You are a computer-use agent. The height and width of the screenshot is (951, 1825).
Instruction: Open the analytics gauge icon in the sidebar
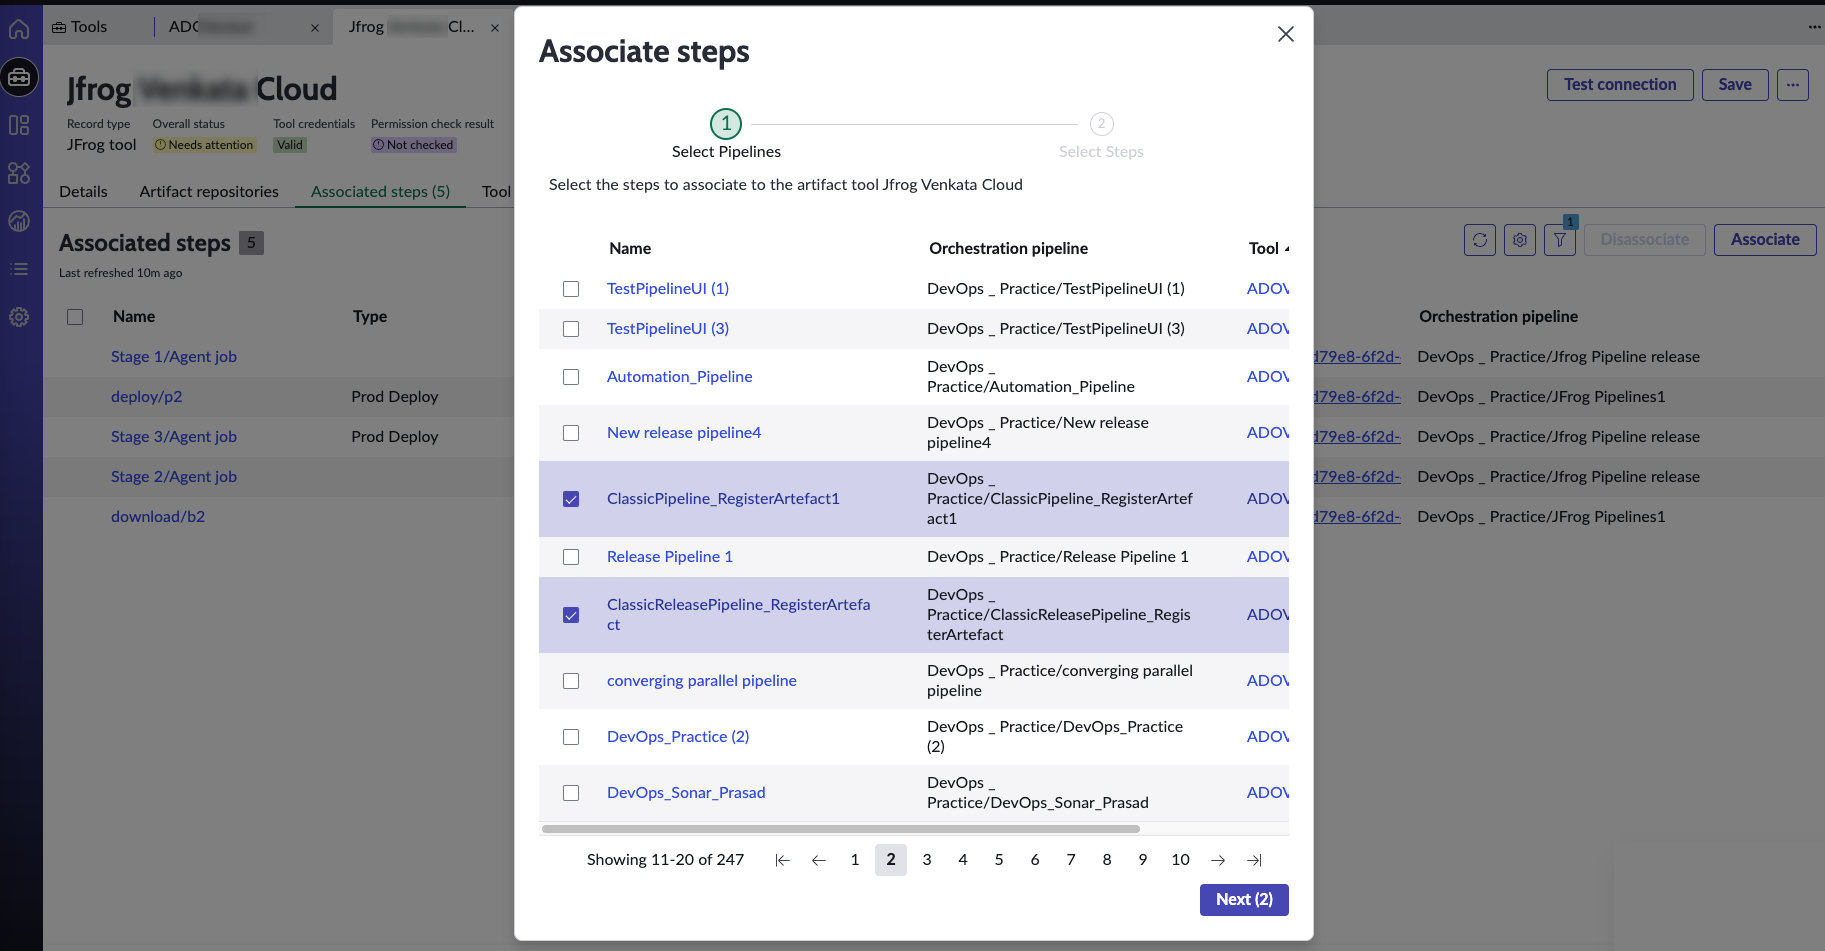coord(19,221)
